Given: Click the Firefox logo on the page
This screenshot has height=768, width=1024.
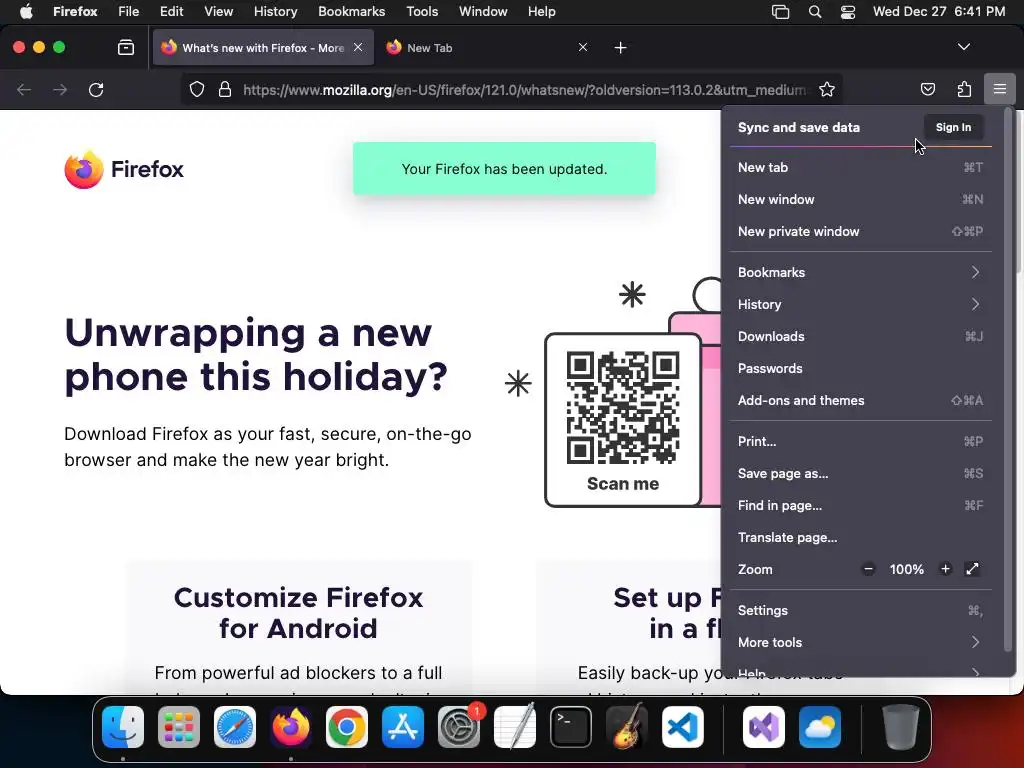Looking at the screenshot, I should (124, 169).
